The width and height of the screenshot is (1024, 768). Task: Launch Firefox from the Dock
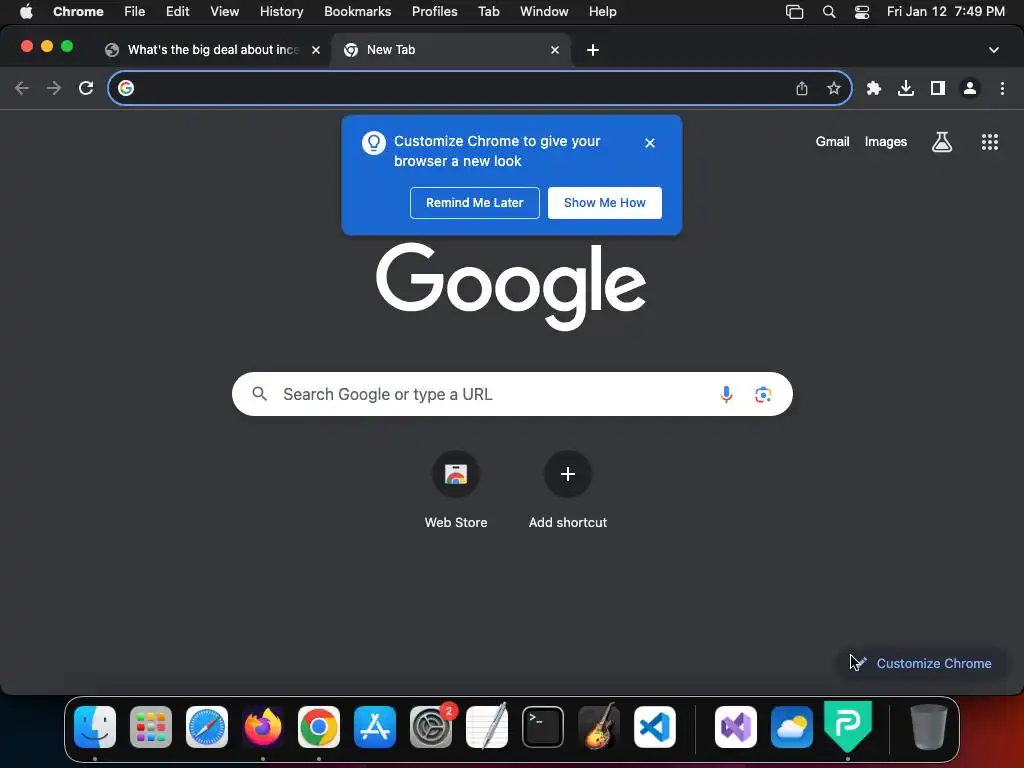pos(263,727)
